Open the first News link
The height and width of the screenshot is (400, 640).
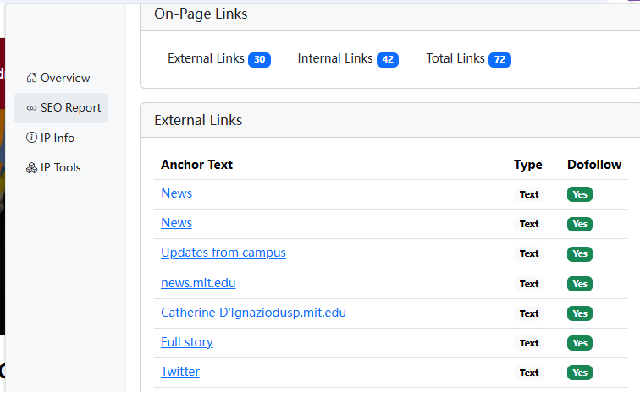176,193
